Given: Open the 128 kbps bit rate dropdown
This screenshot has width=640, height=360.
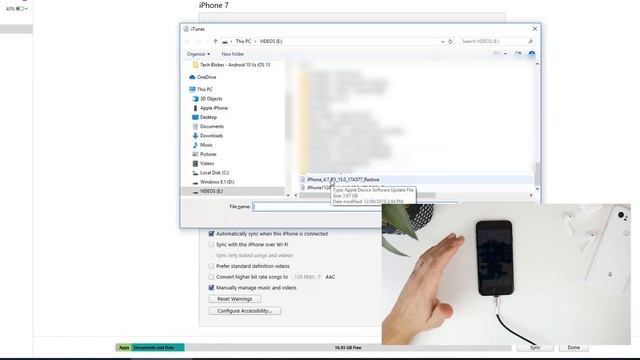Looking at the screenshot, I should pyautogui.click(x=307, y=277).
